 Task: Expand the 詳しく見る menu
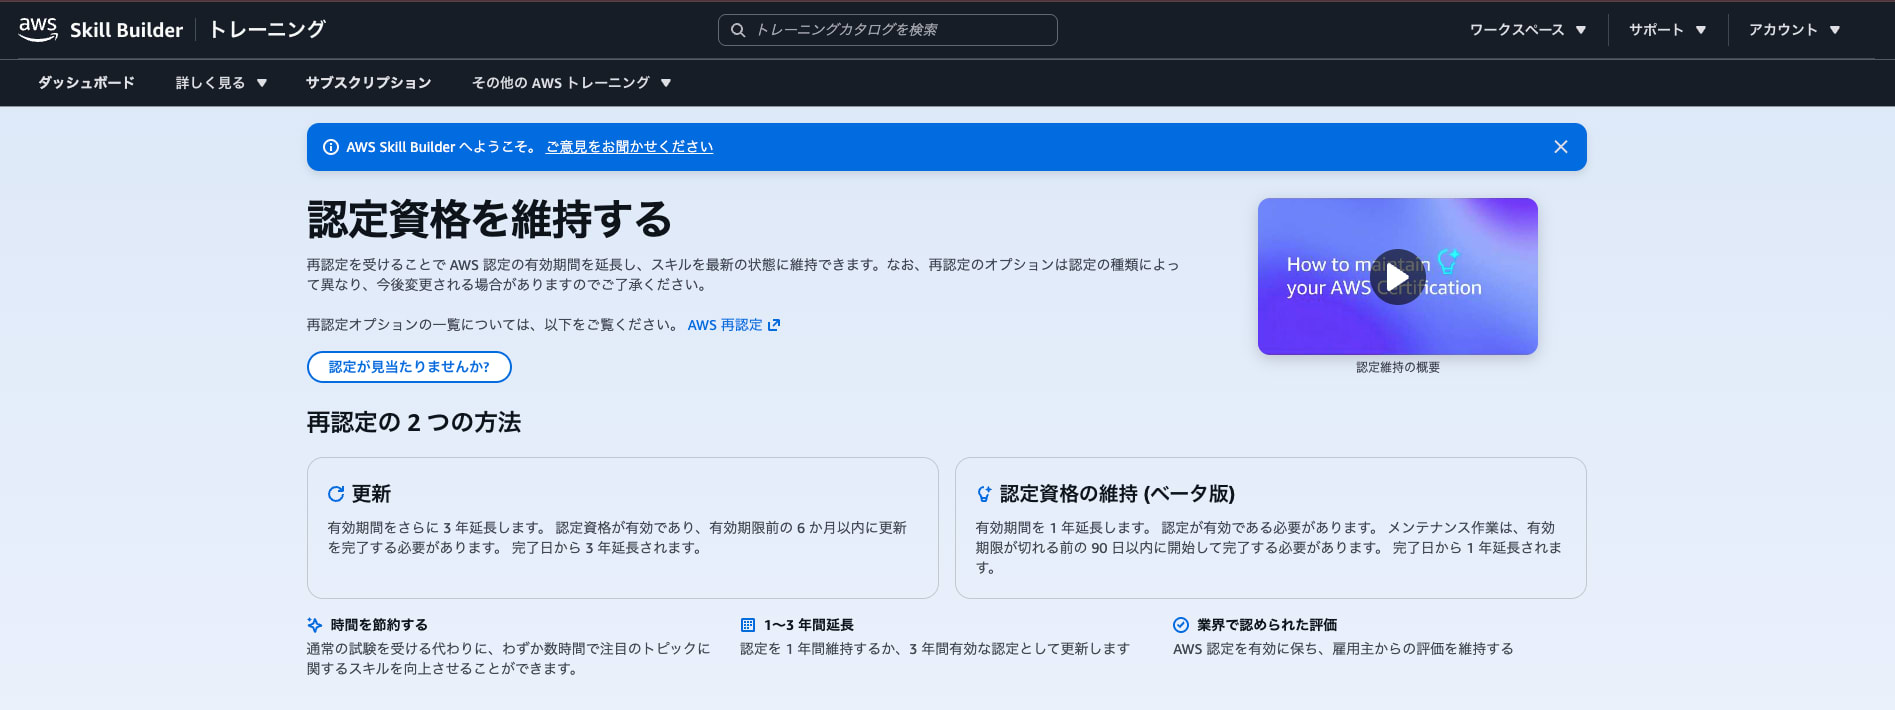tap(221, 83)
